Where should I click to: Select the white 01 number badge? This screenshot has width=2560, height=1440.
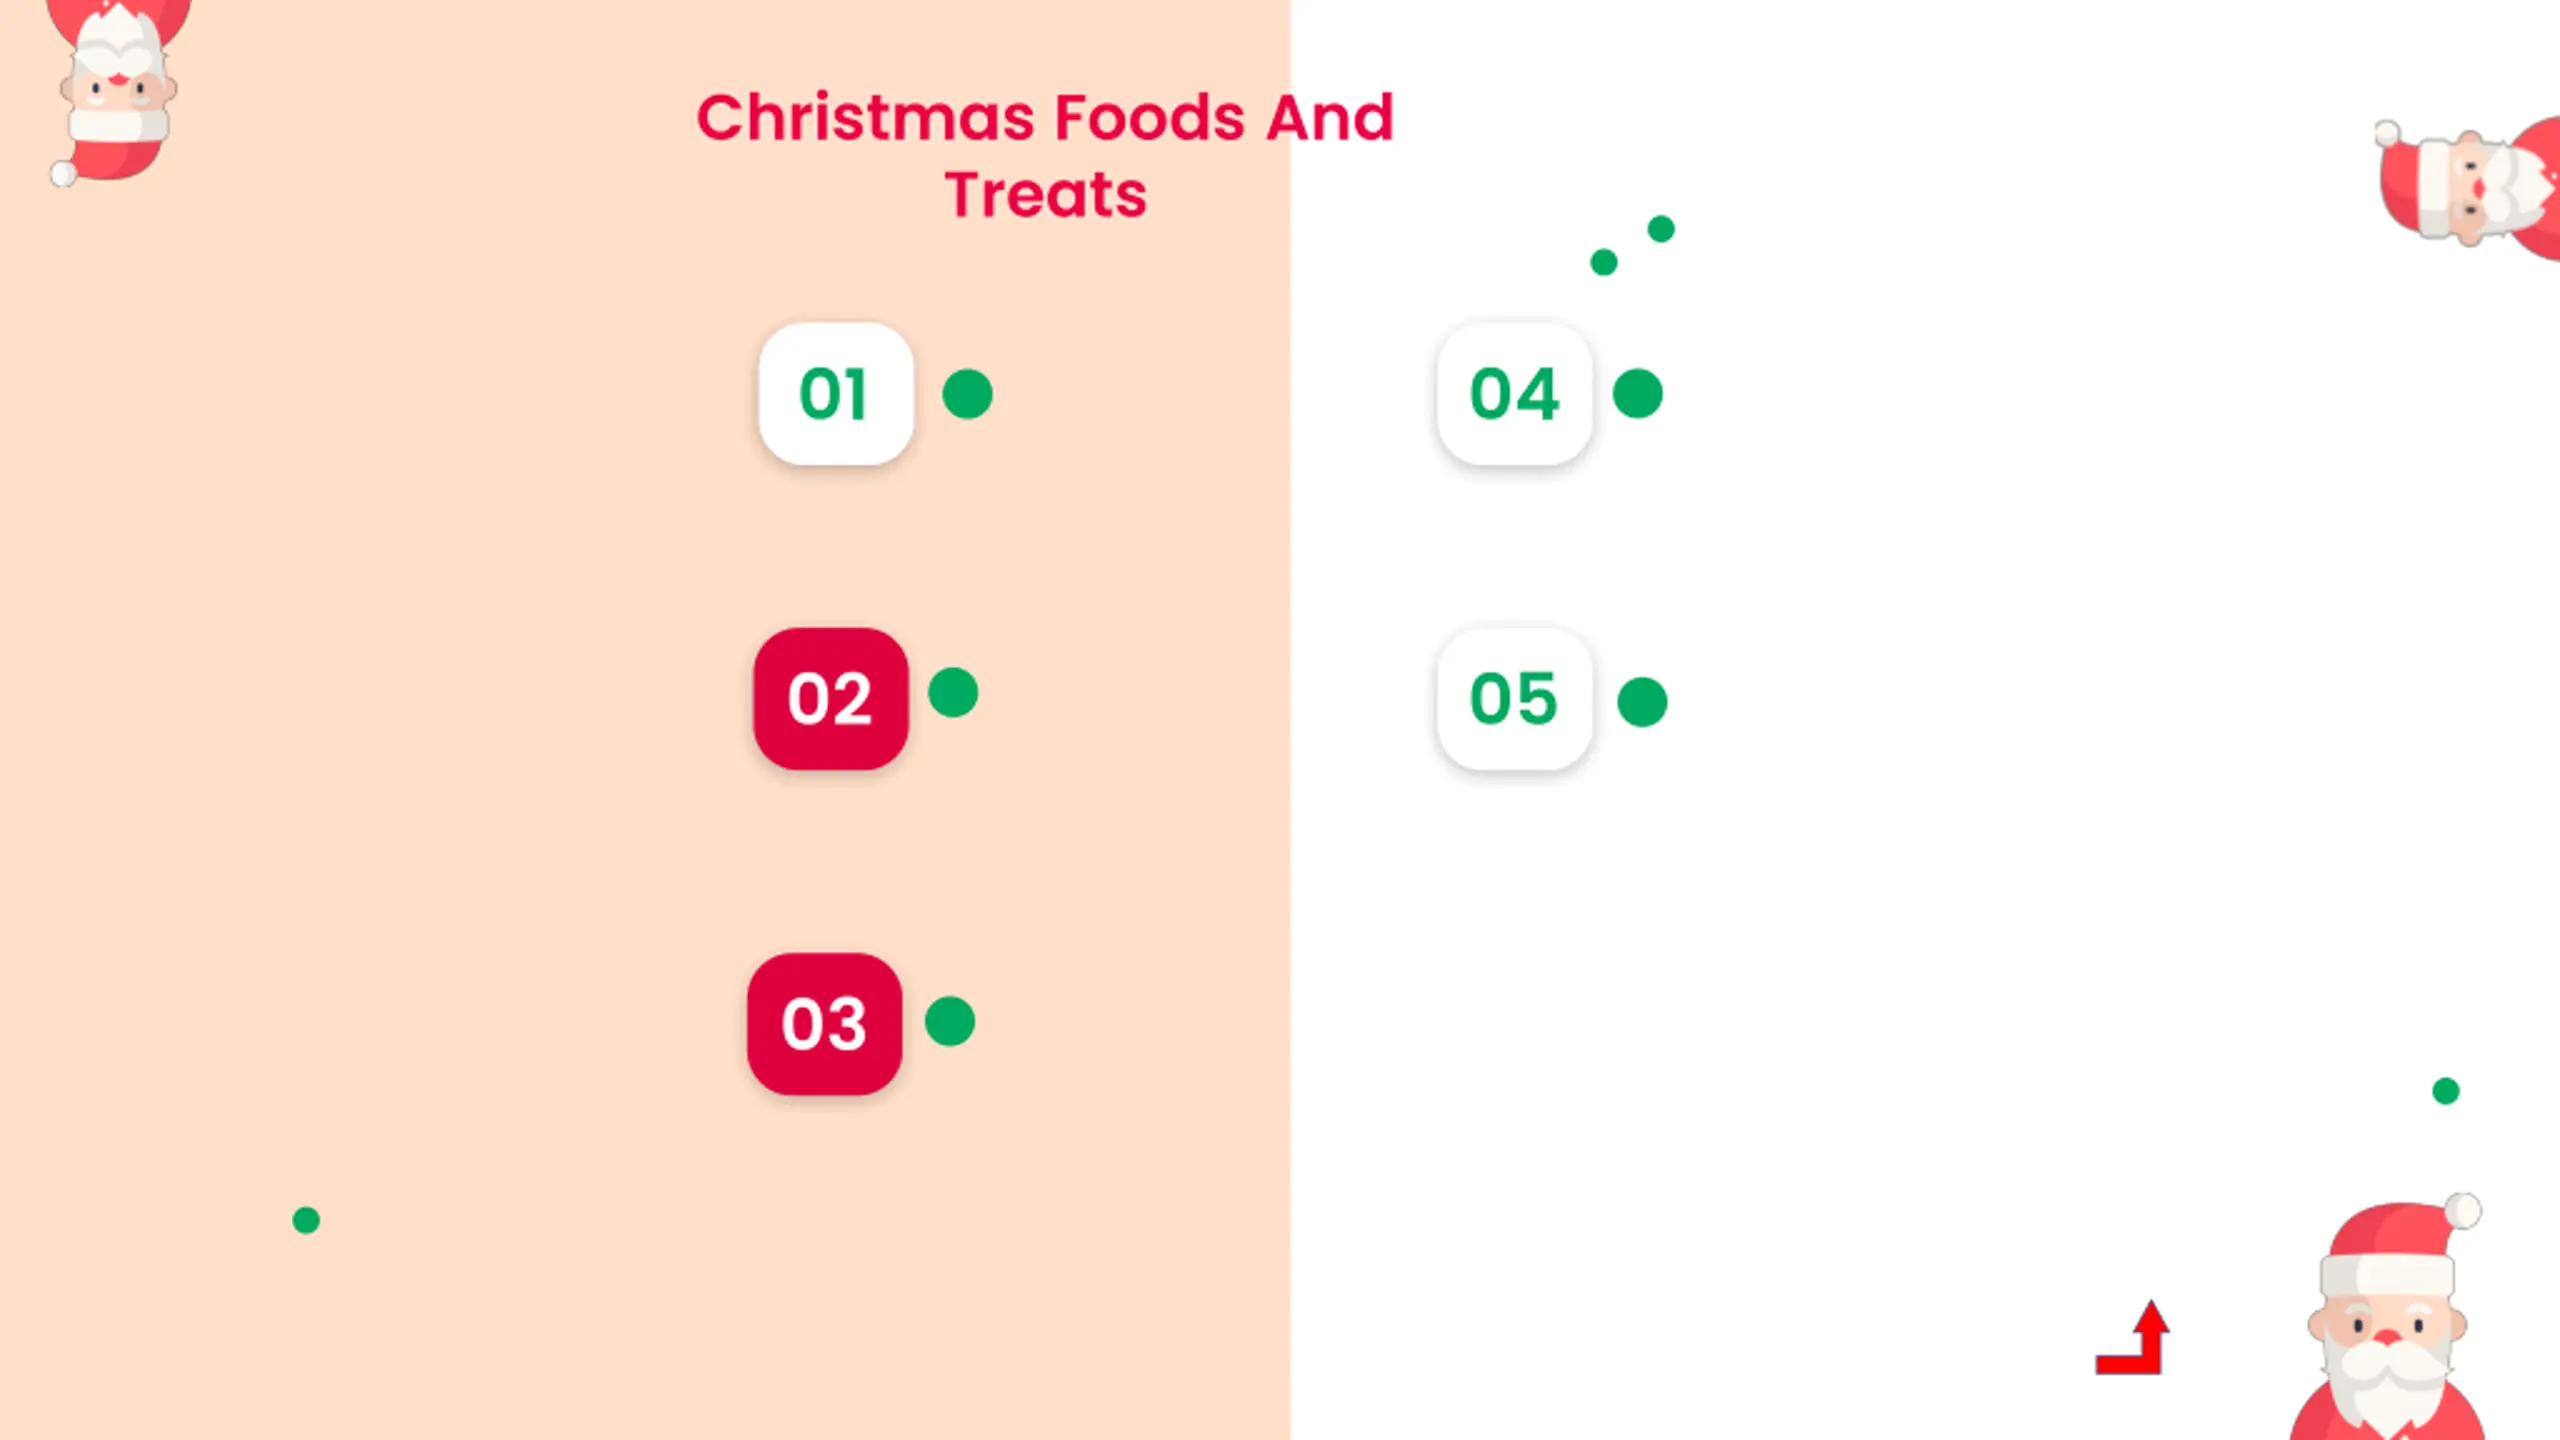coord(836,394)
